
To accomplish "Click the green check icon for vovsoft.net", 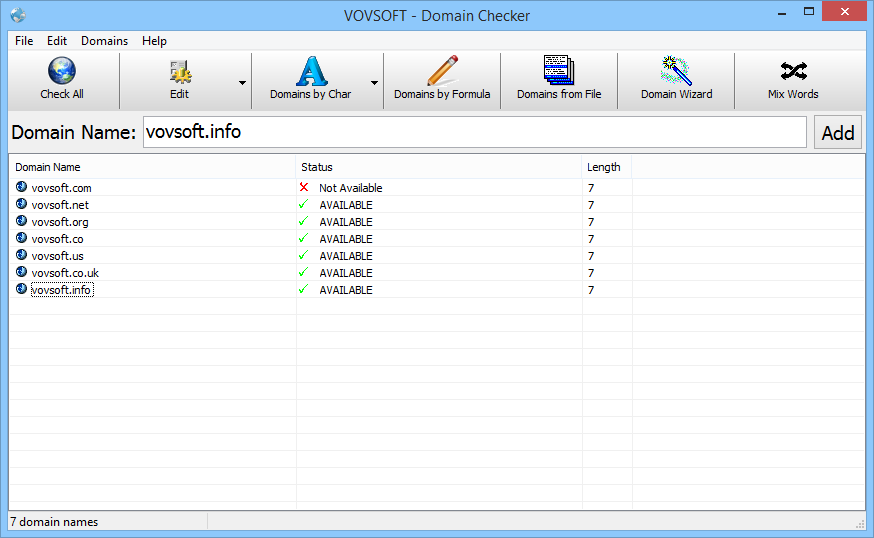I will (x=304, y=204).
